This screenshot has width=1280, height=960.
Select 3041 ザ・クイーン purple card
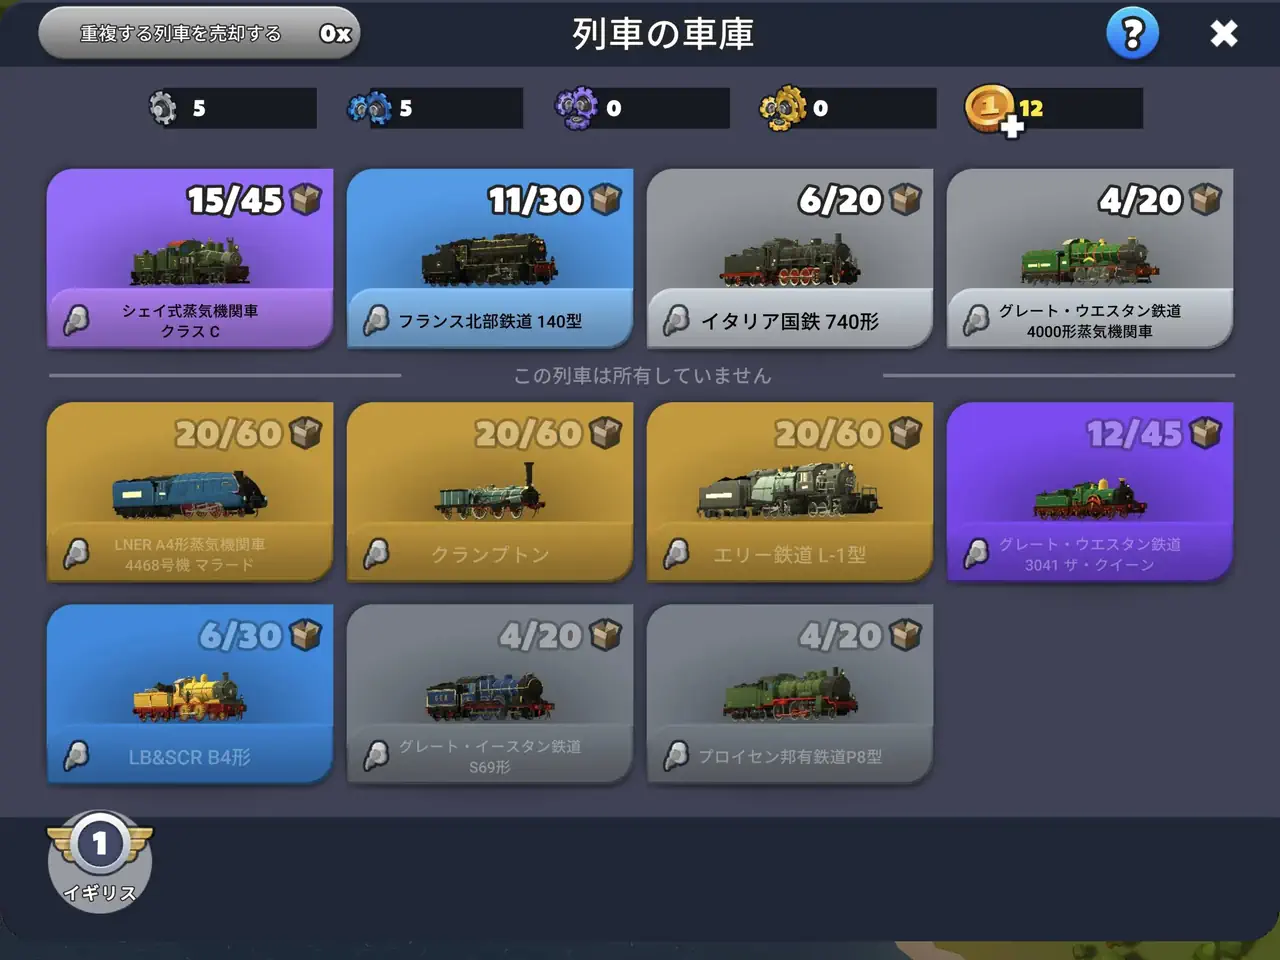[x=1090, y=492]
